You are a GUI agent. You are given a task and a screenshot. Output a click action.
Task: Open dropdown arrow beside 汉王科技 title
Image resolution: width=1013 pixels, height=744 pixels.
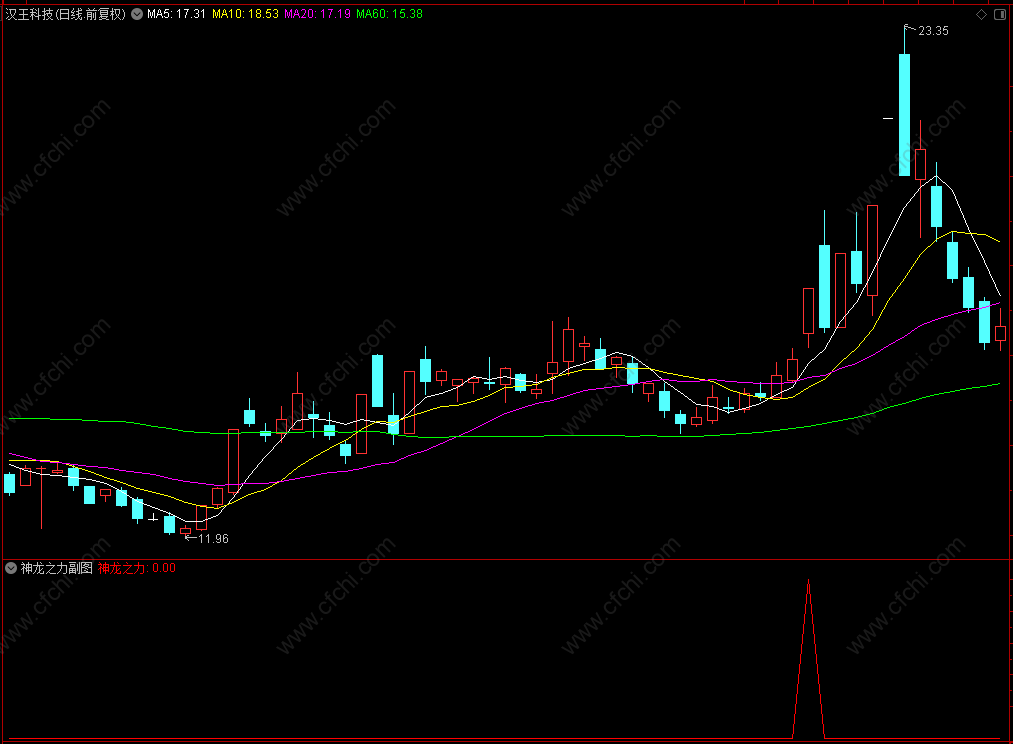tap(137, 14)
